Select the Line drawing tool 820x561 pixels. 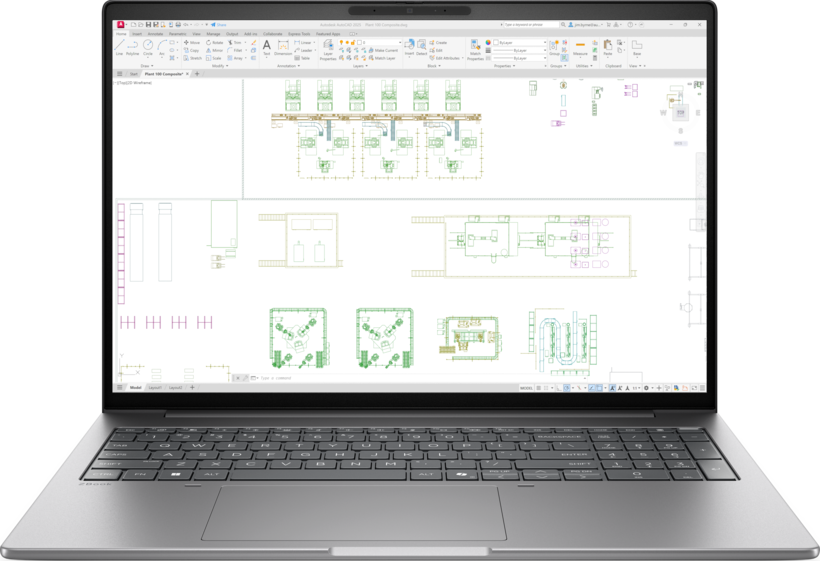[119, 47]
